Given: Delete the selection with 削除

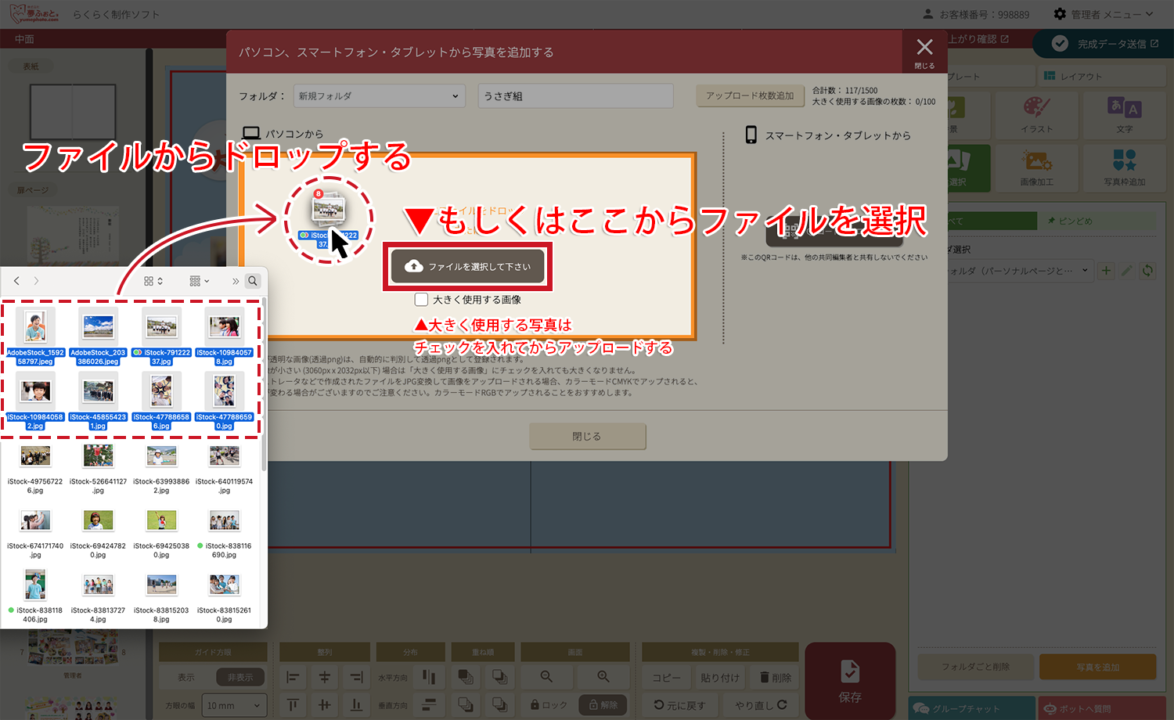Looking at the screenshot, I should pos(775,677).
